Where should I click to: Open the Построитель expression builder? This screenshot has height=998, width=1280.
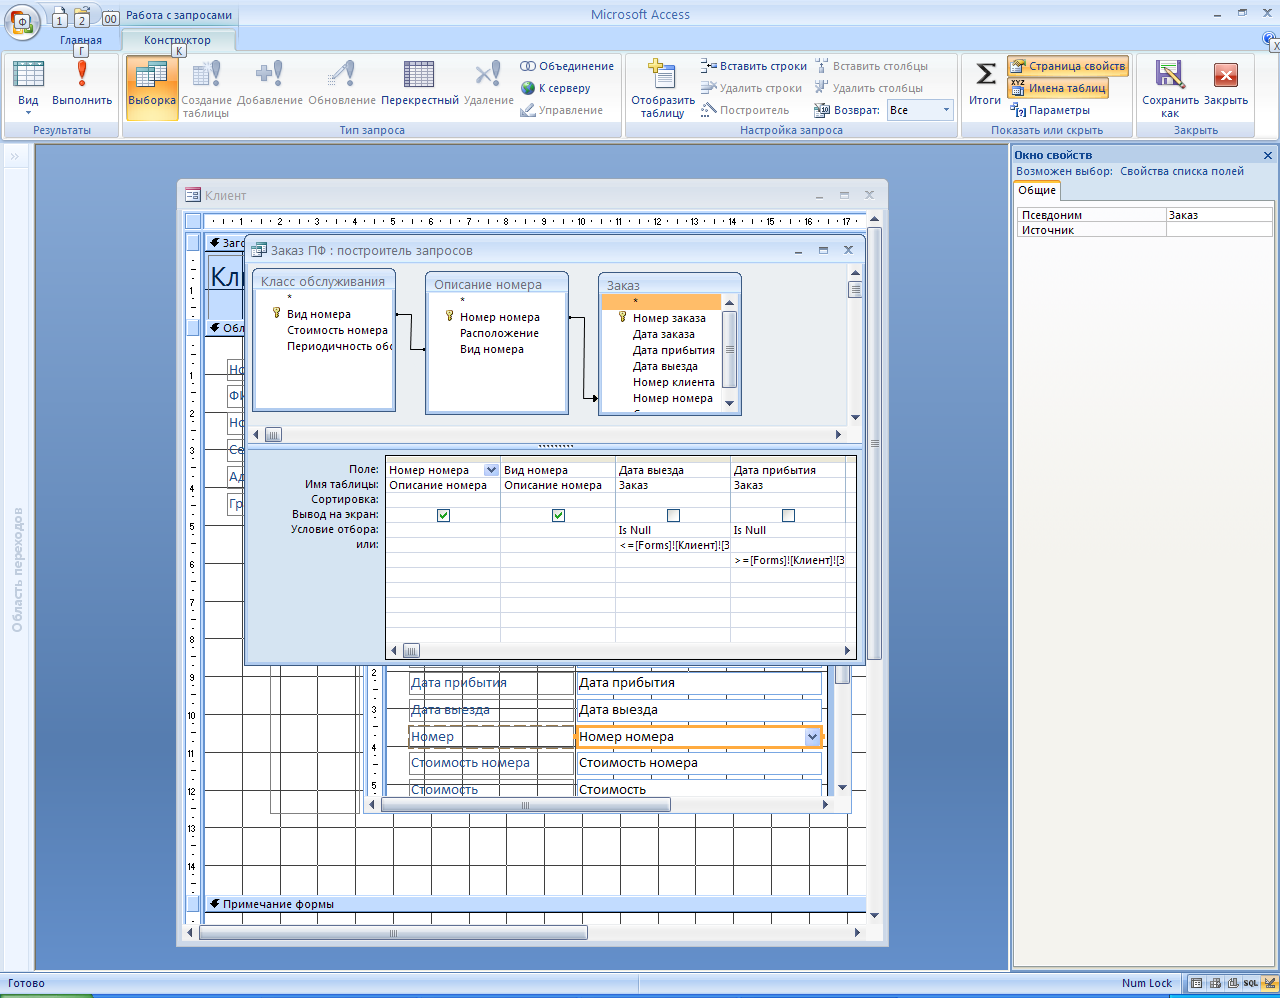coord(746,110)
